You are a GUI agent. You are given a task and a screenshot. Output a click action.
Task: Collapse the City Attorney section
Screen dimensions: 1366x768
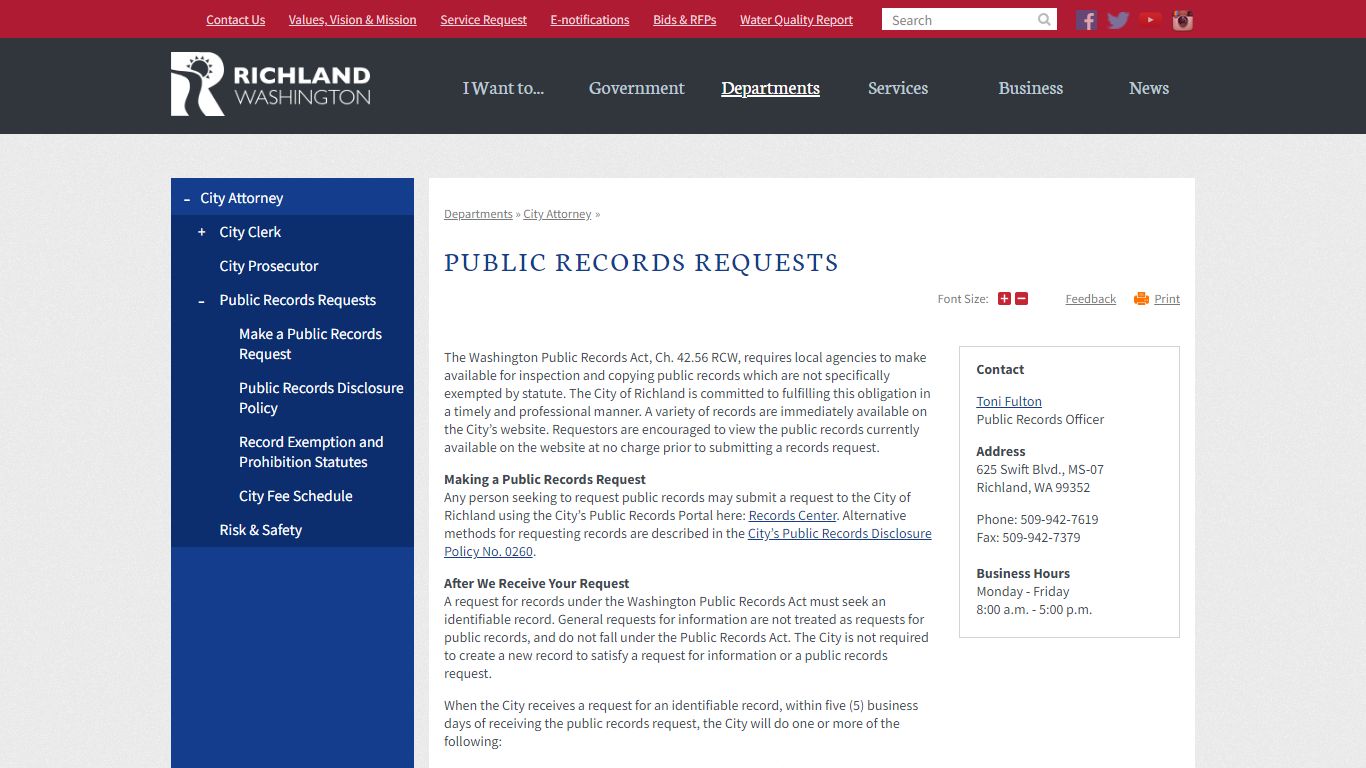click(x=187, y=199)
